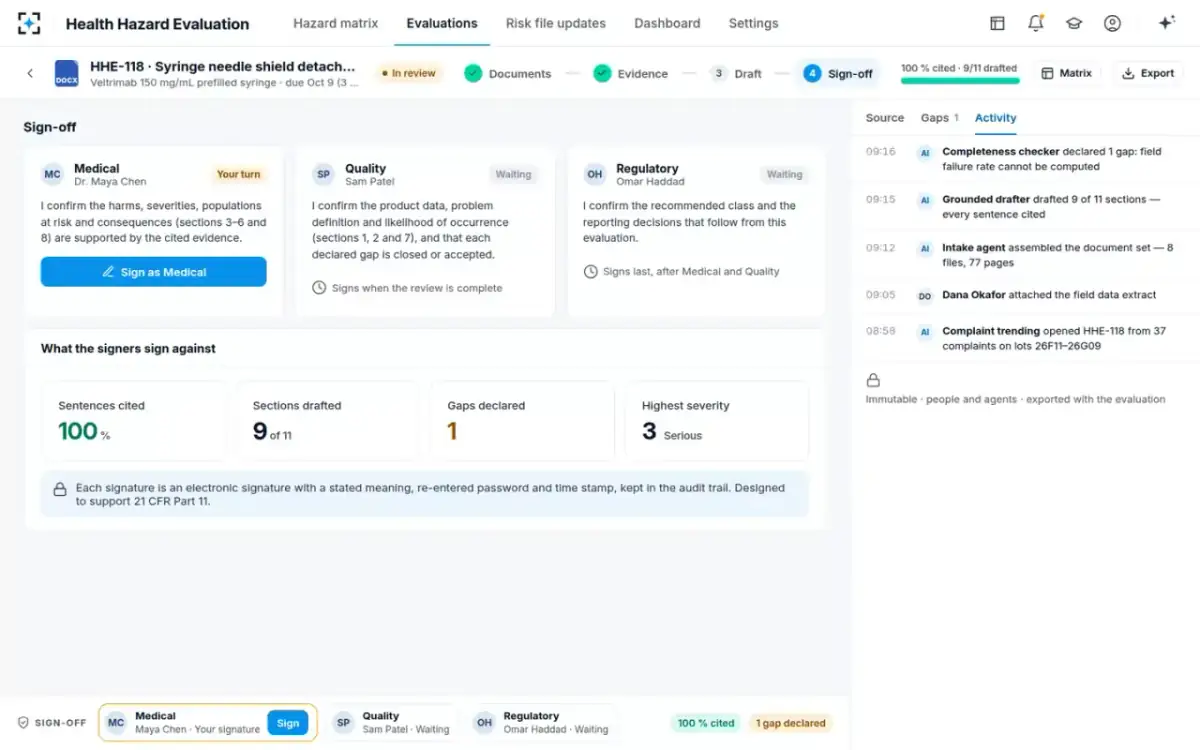Select the Sign-off step in the stepper
This screenshot has width=1200, height=750.
point(839,73)
